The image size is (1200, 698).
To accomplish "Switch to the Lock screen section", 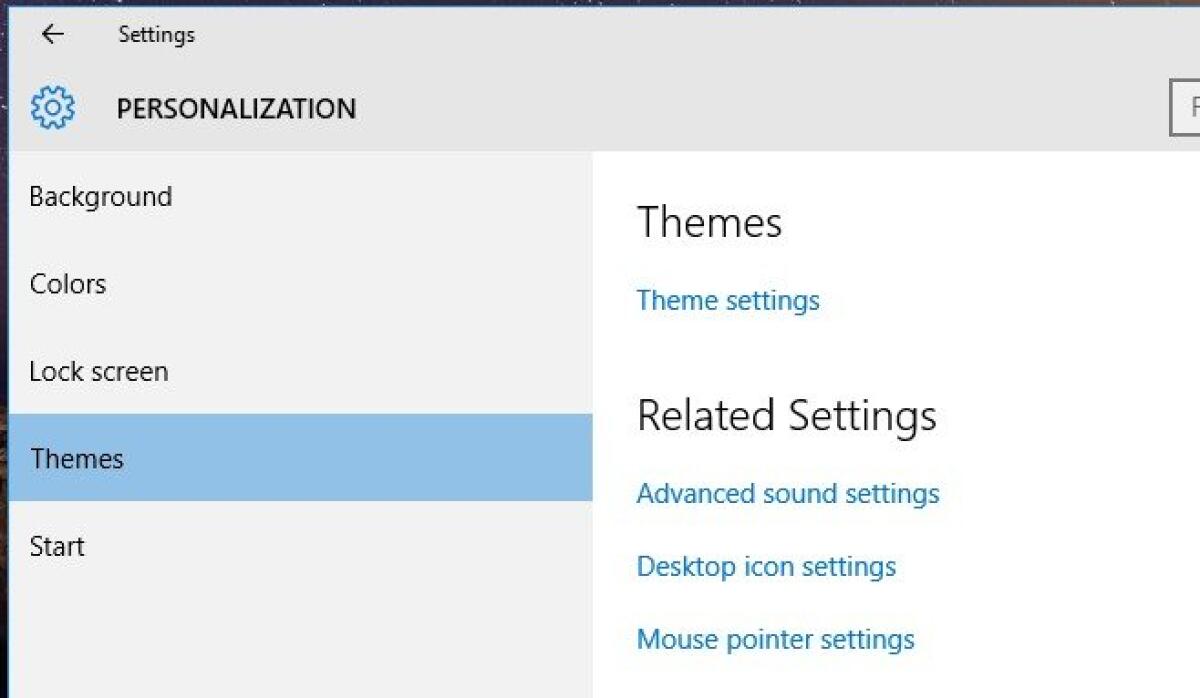I will [96, 371].
